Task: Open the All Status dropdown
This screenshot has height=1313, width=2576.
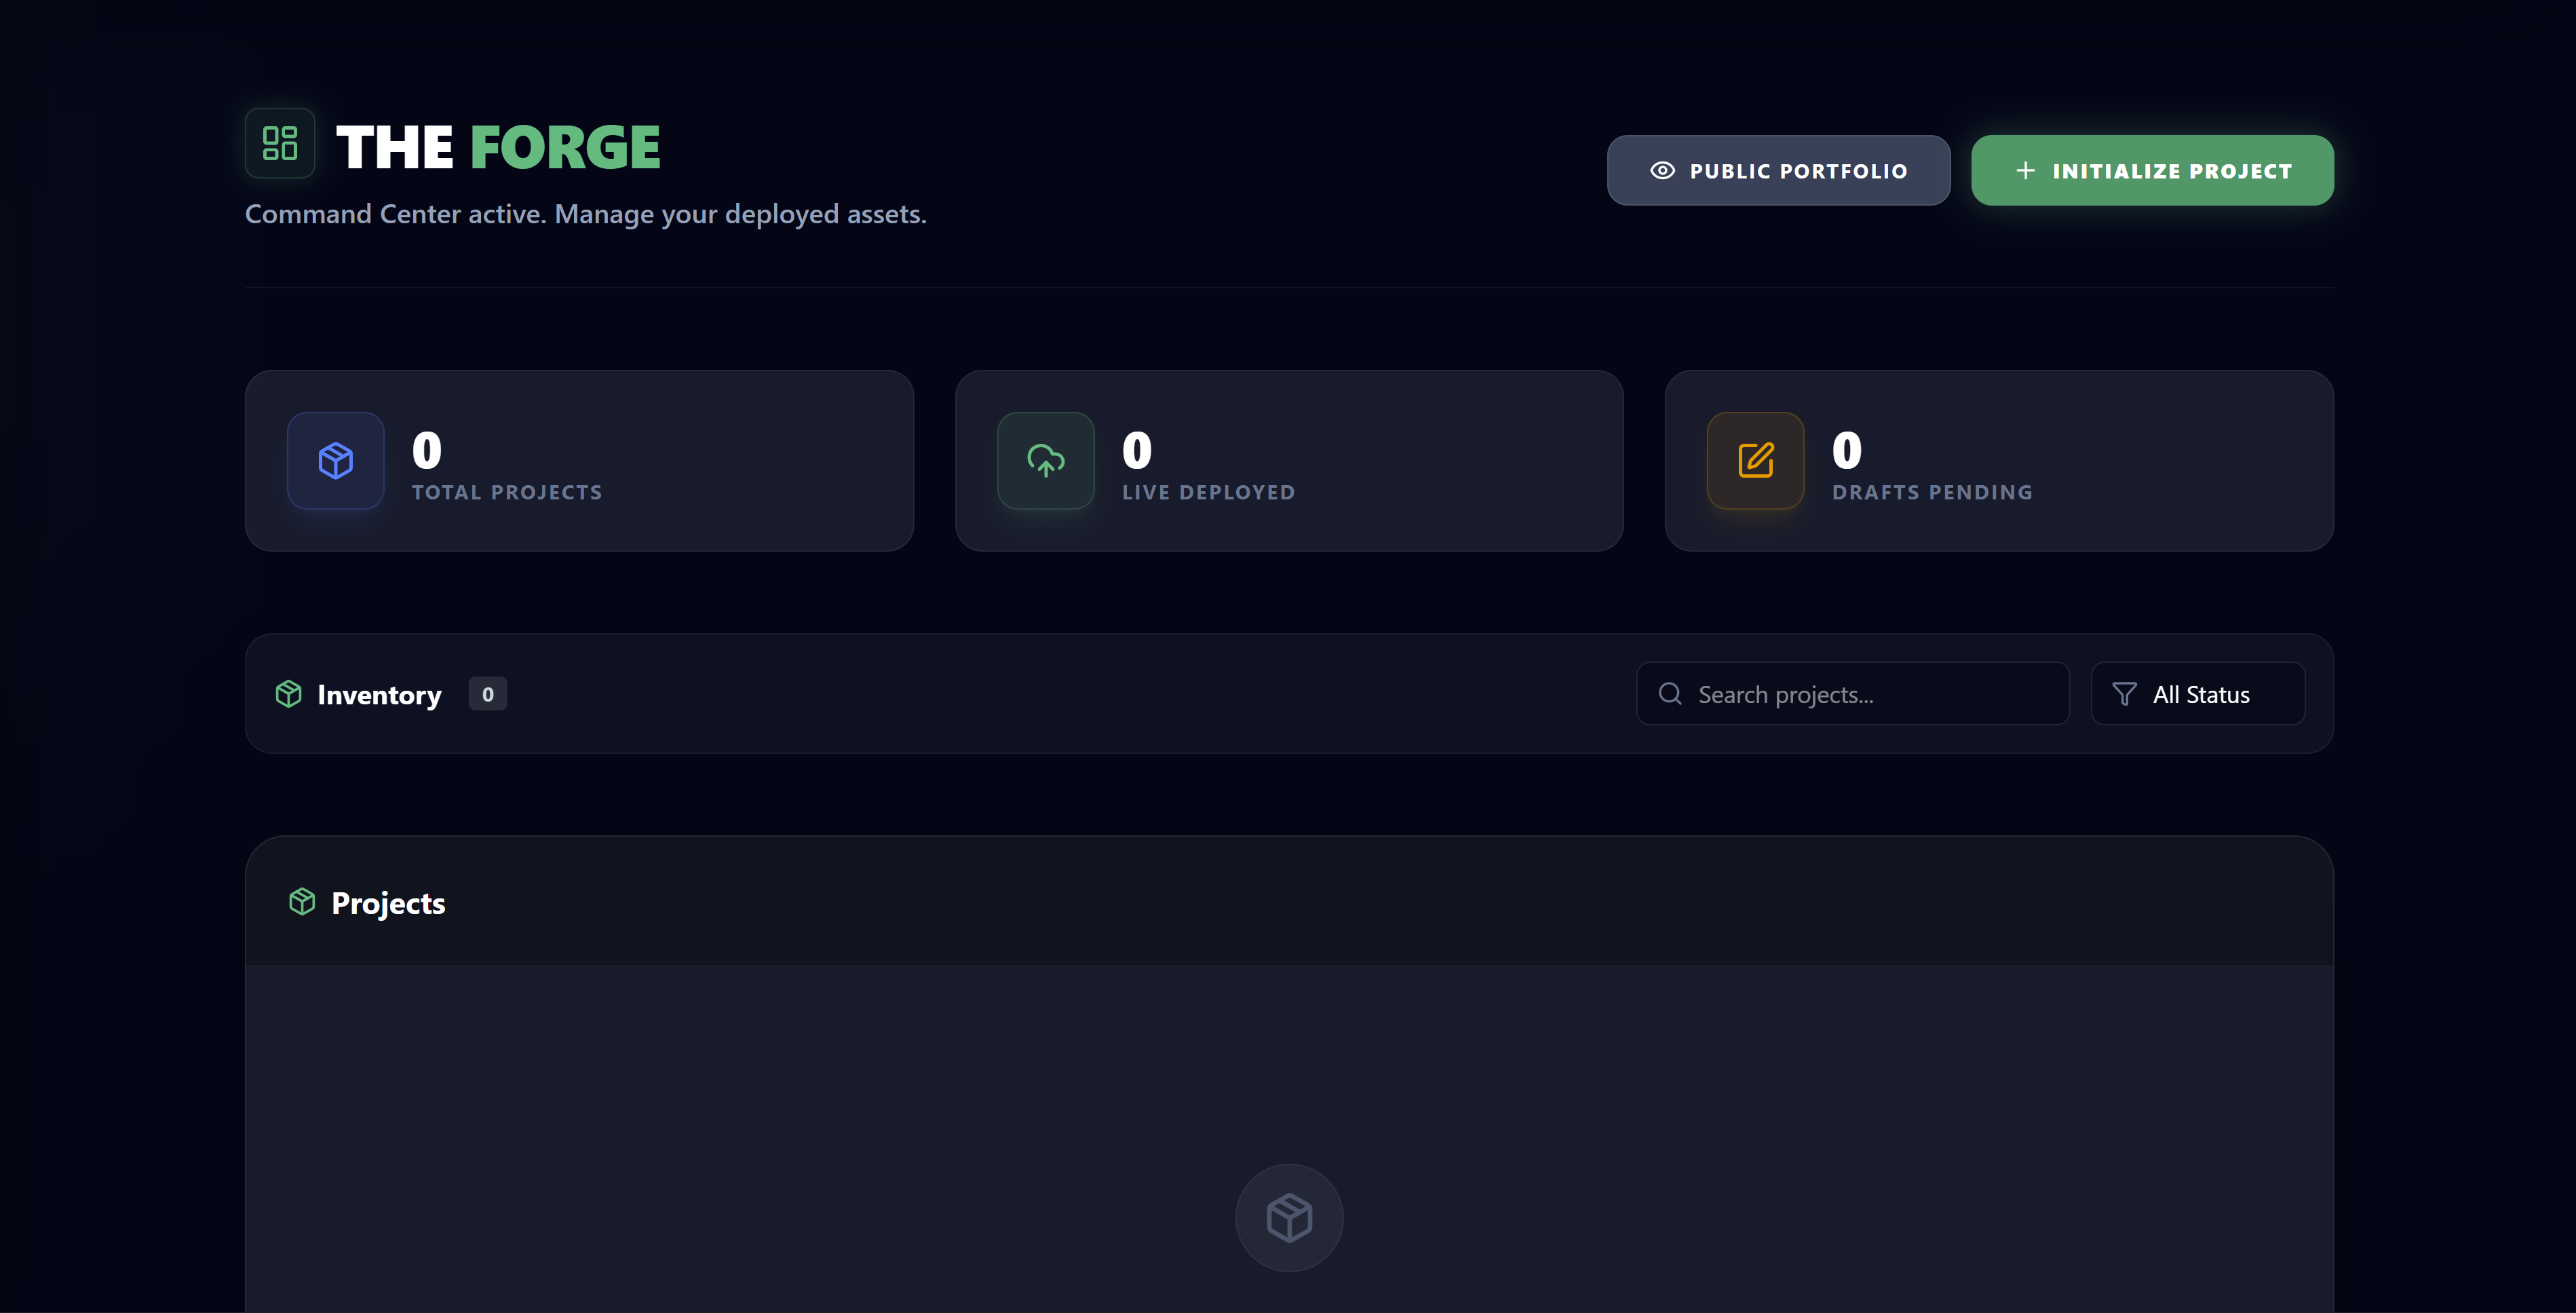Action: tap(2198, 693)
